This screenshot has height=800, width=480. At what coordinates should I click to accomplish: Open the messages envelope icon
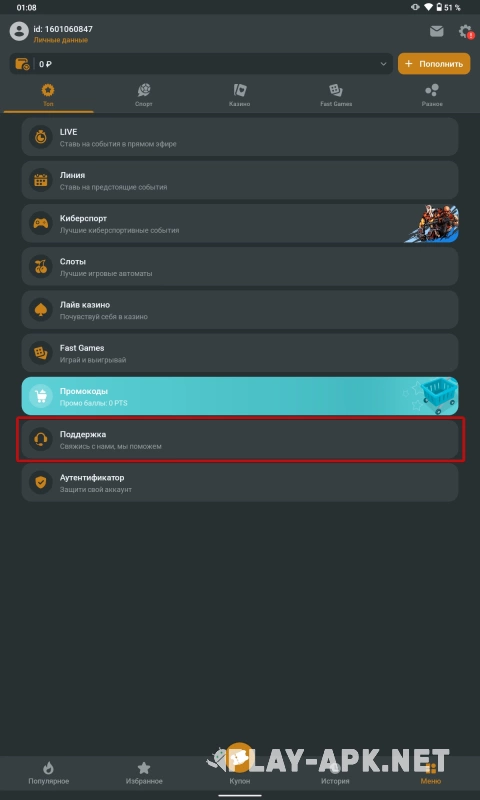pos(436,32)
